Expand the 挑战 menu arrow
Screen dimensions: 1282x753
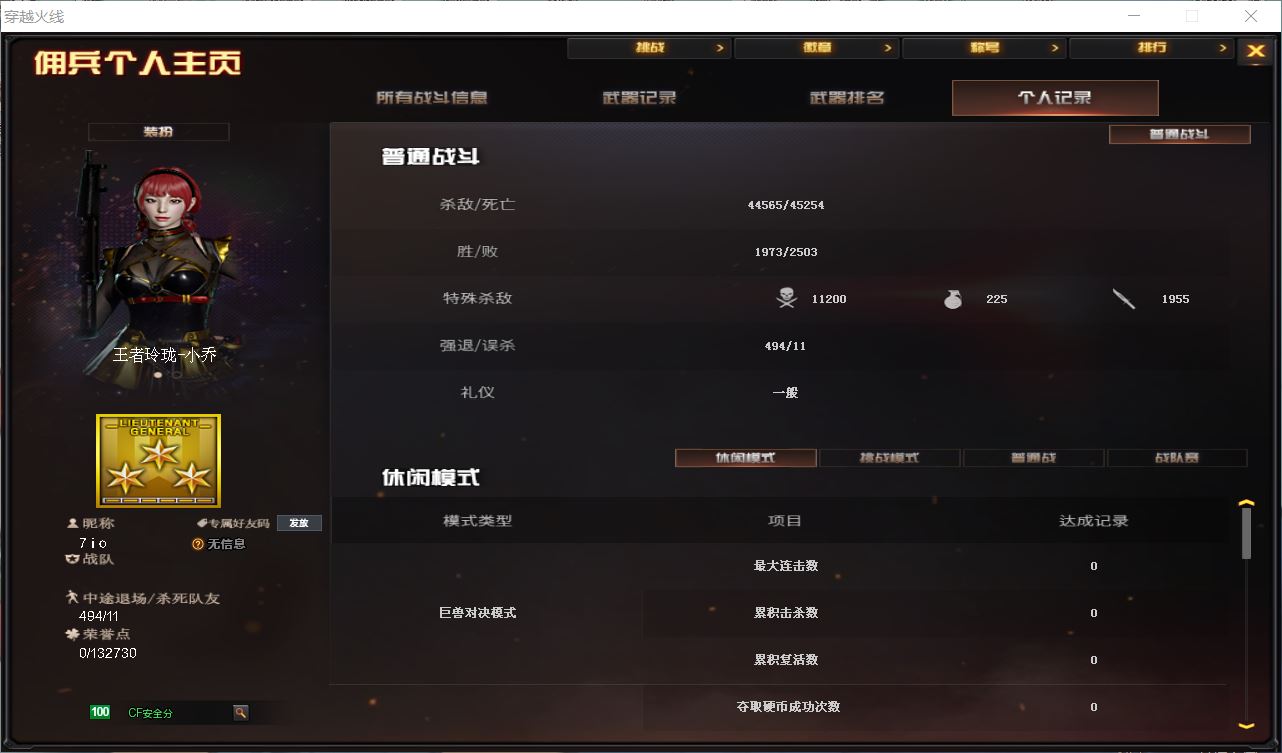click(719, 48)
